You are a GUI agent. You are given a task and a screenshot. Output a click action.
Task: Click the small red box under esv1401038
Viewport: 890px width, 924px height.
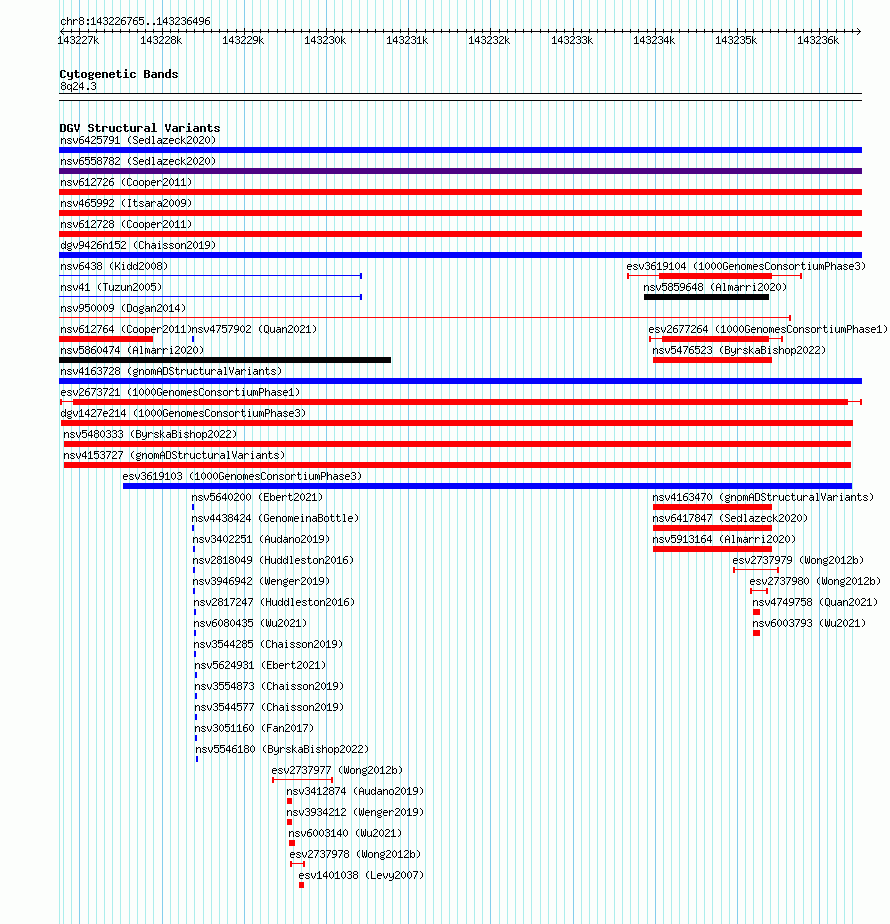301,885
